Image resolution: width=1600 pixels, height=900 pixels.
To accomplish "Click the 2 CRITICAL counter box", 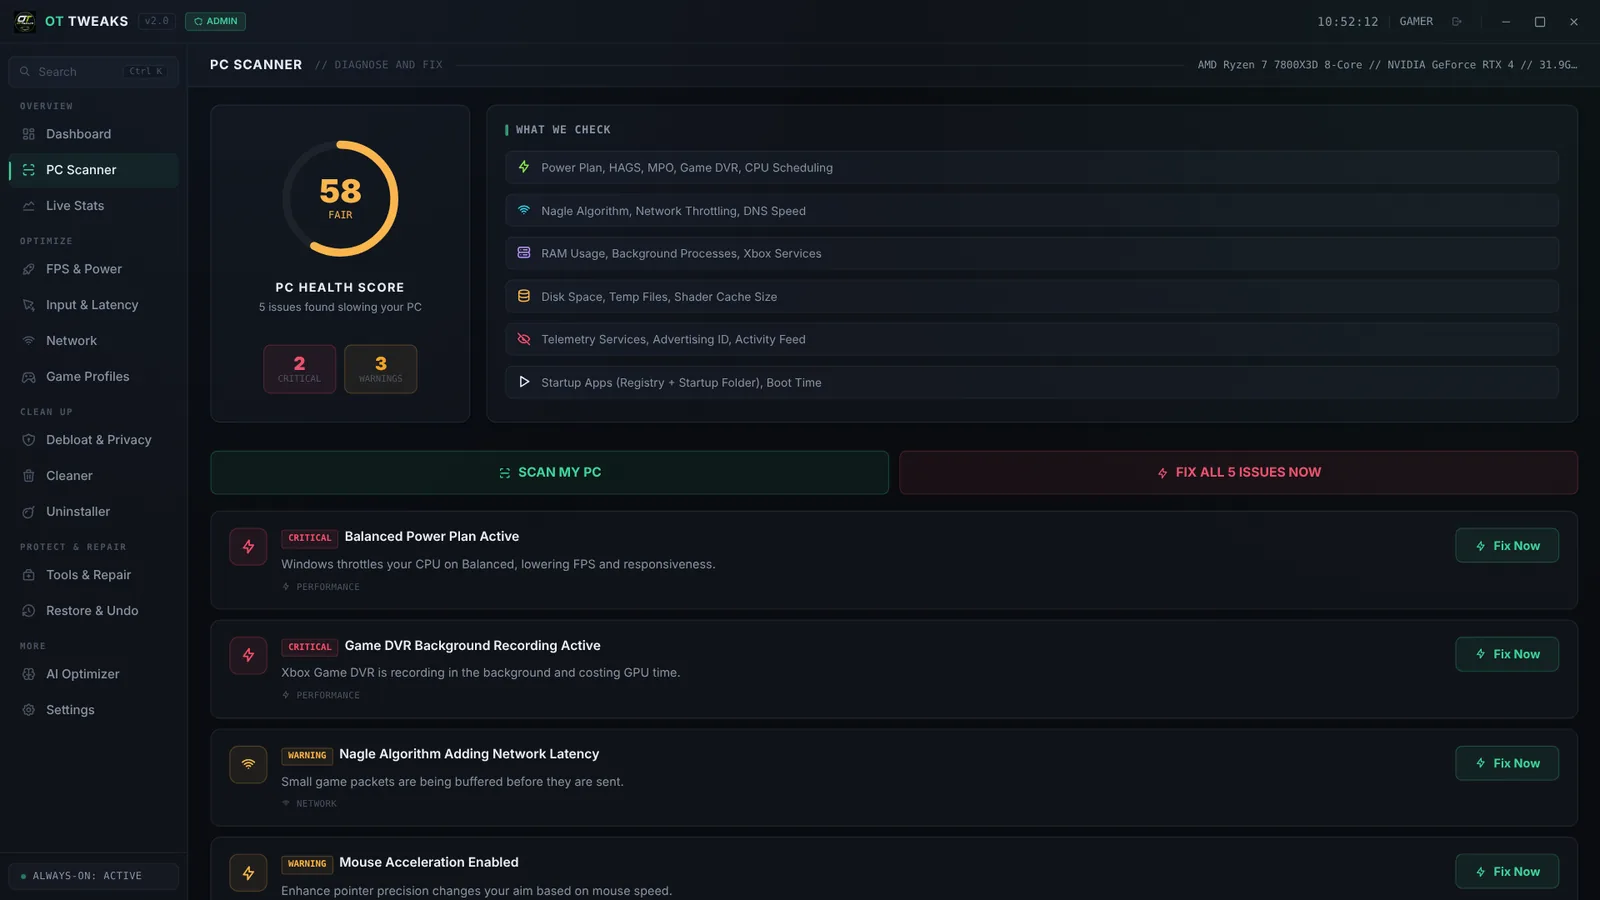I will (300, 369).
